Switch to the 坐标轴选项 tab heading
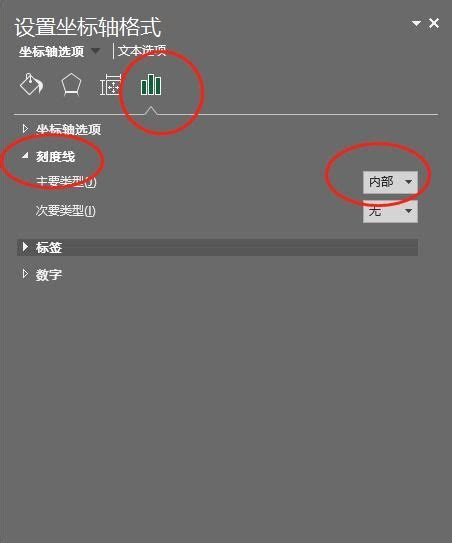Image resolution: width=452 pixels, height=543 pixels. click(52, 52)
